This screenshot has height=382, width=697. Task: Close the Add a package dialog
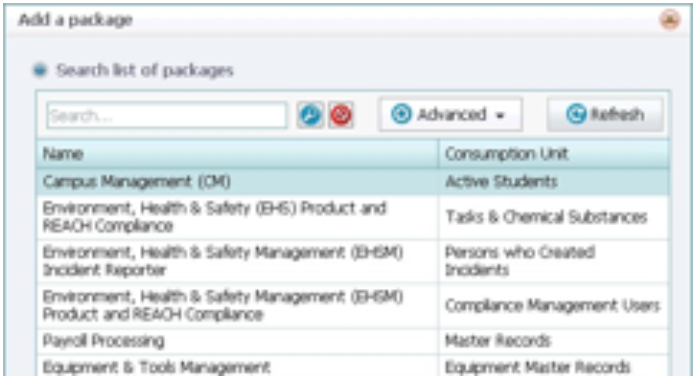point(670,20)
